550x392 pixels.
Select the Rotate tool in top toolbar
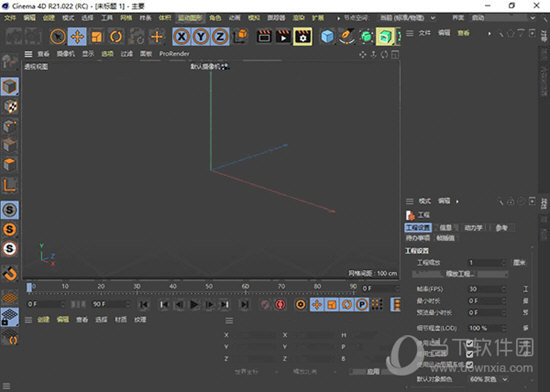pos(116,37)
